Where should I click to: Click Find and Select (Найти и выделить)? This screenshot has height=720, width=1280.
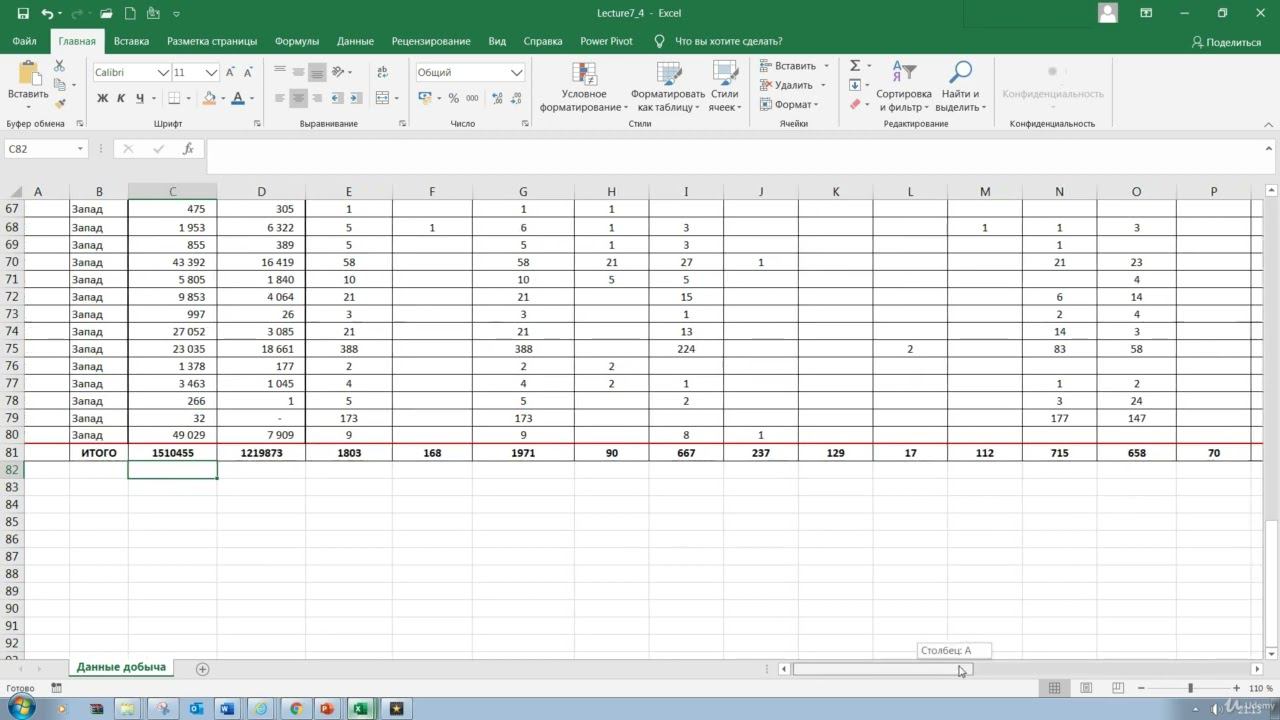point(960,87)
